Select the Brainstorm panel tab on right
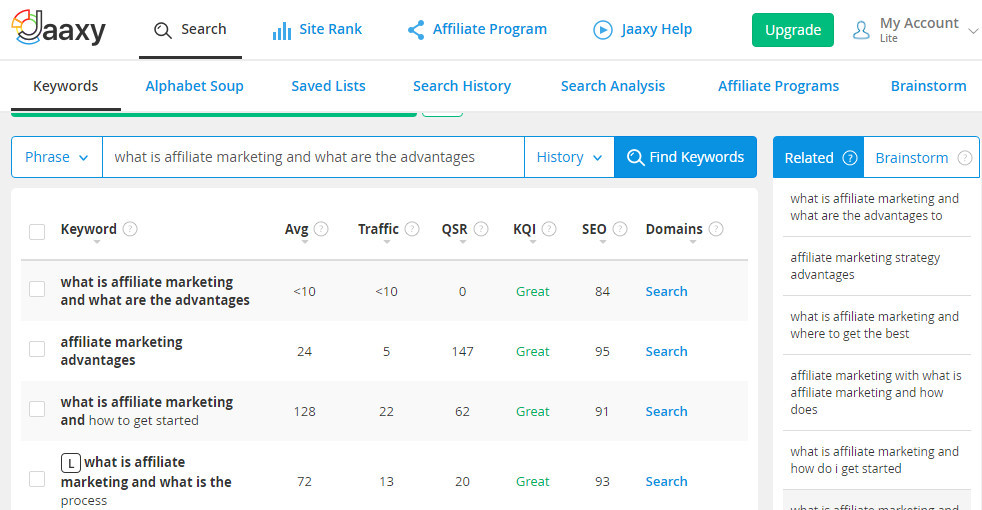Image resolution: width=982 pixels, height=510 pixels. pos(921,157)
